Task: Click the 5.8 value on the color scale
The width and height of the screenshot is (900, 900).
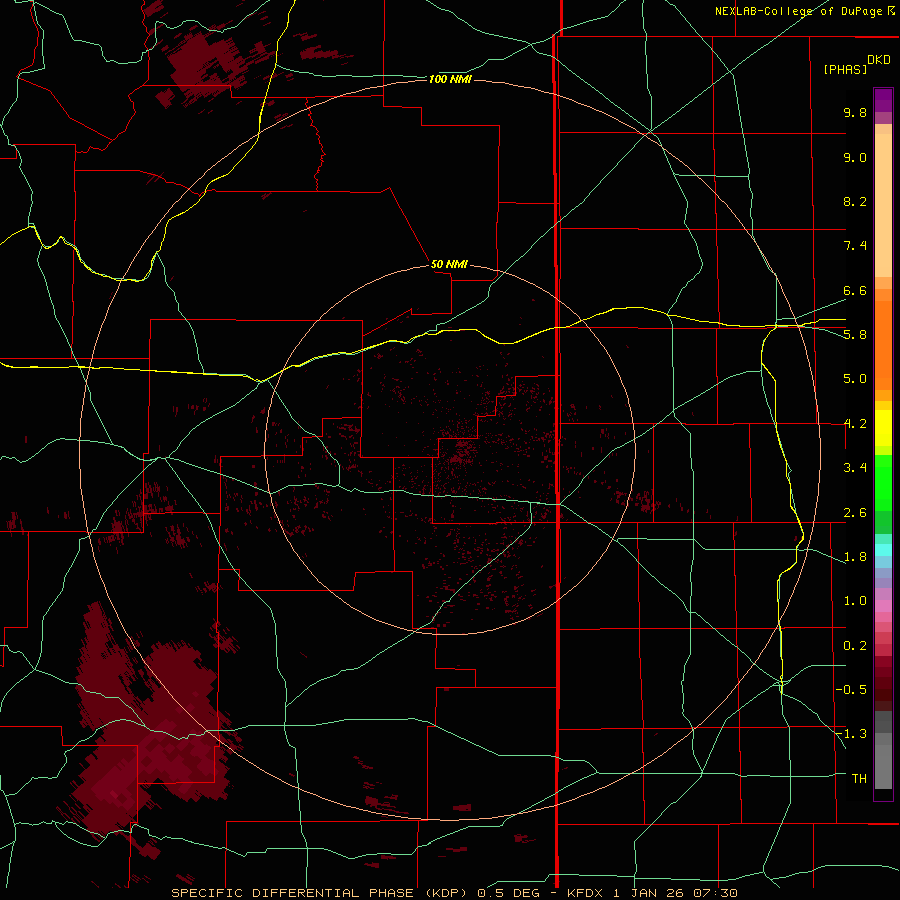Action: pos(855,335)
